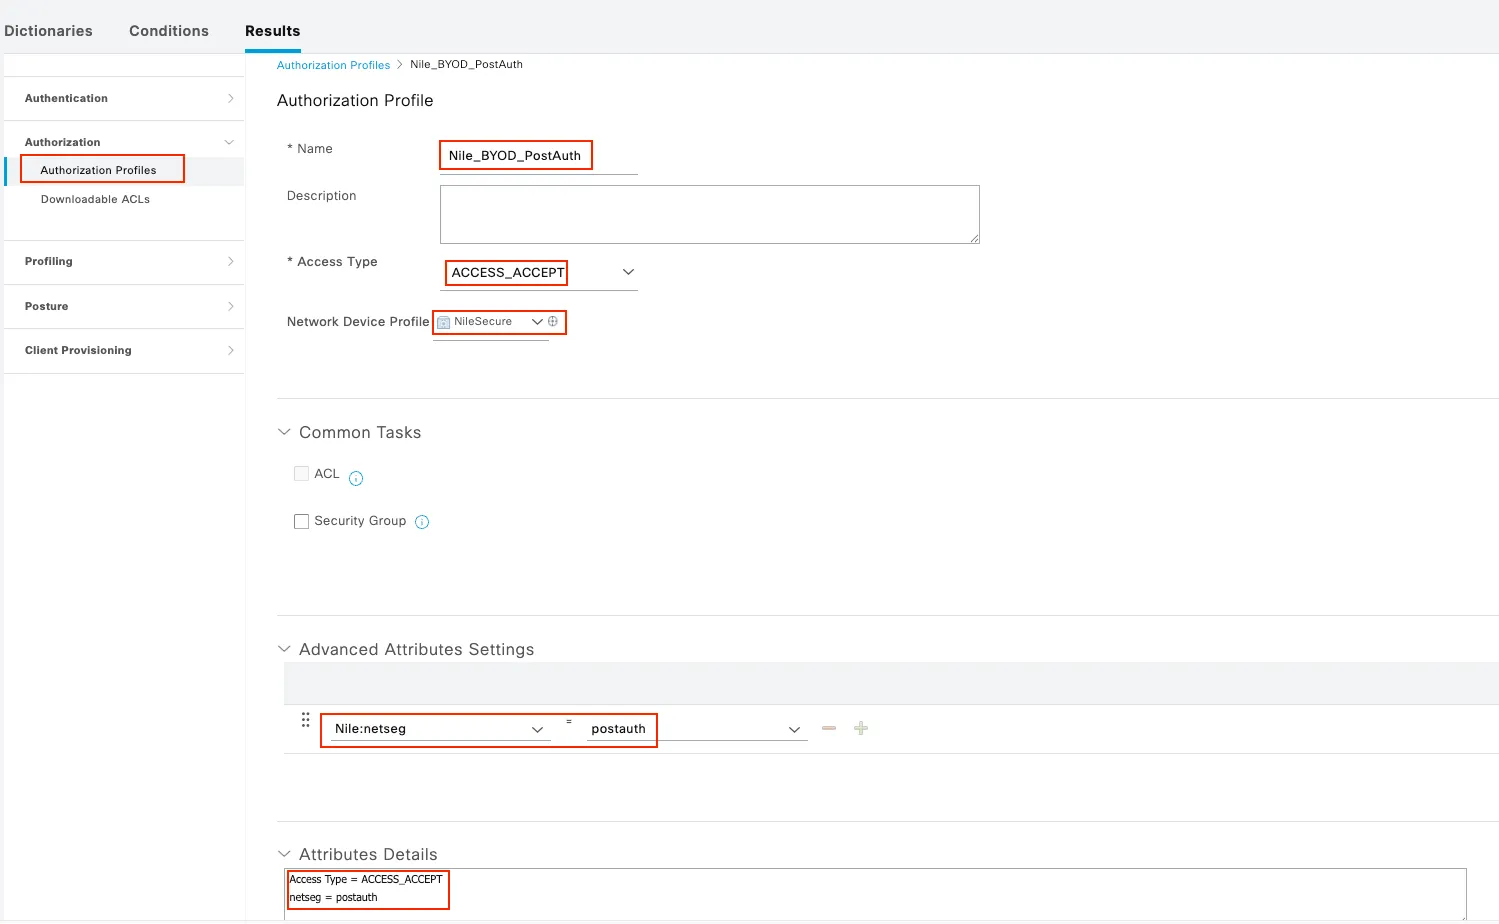The image size is (1499, 924).
Task: Collapse Advanced Attributes Settings section
Action: pyautogui.click(x=284, y=649)
